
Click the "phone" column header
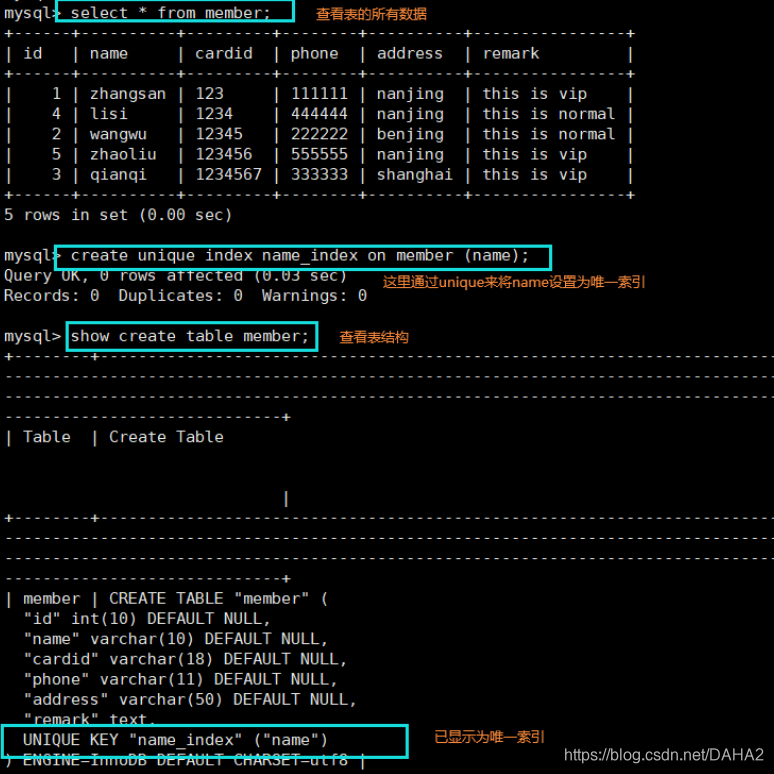coord(314,53)
